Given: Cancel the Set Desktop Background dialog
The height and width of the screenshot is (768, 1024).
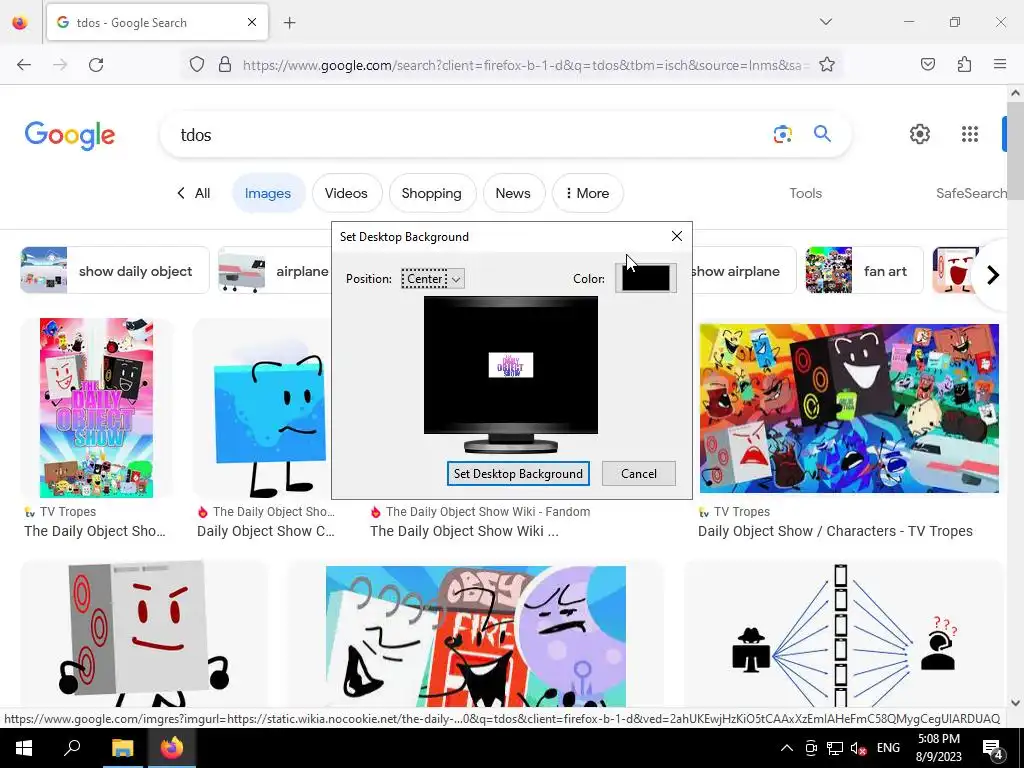Looking at the screenshot, I should [x=639, y=473].
